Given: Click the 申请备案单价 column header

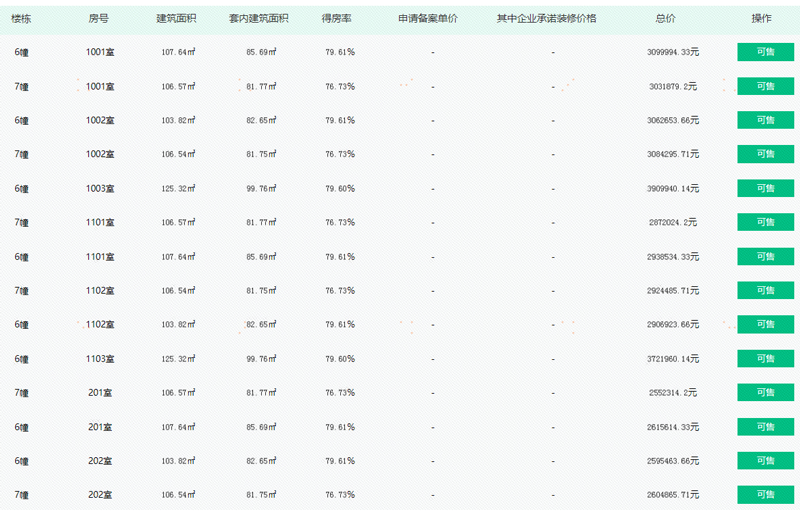Looking at the screenshot, I should (x=428, y=19).
